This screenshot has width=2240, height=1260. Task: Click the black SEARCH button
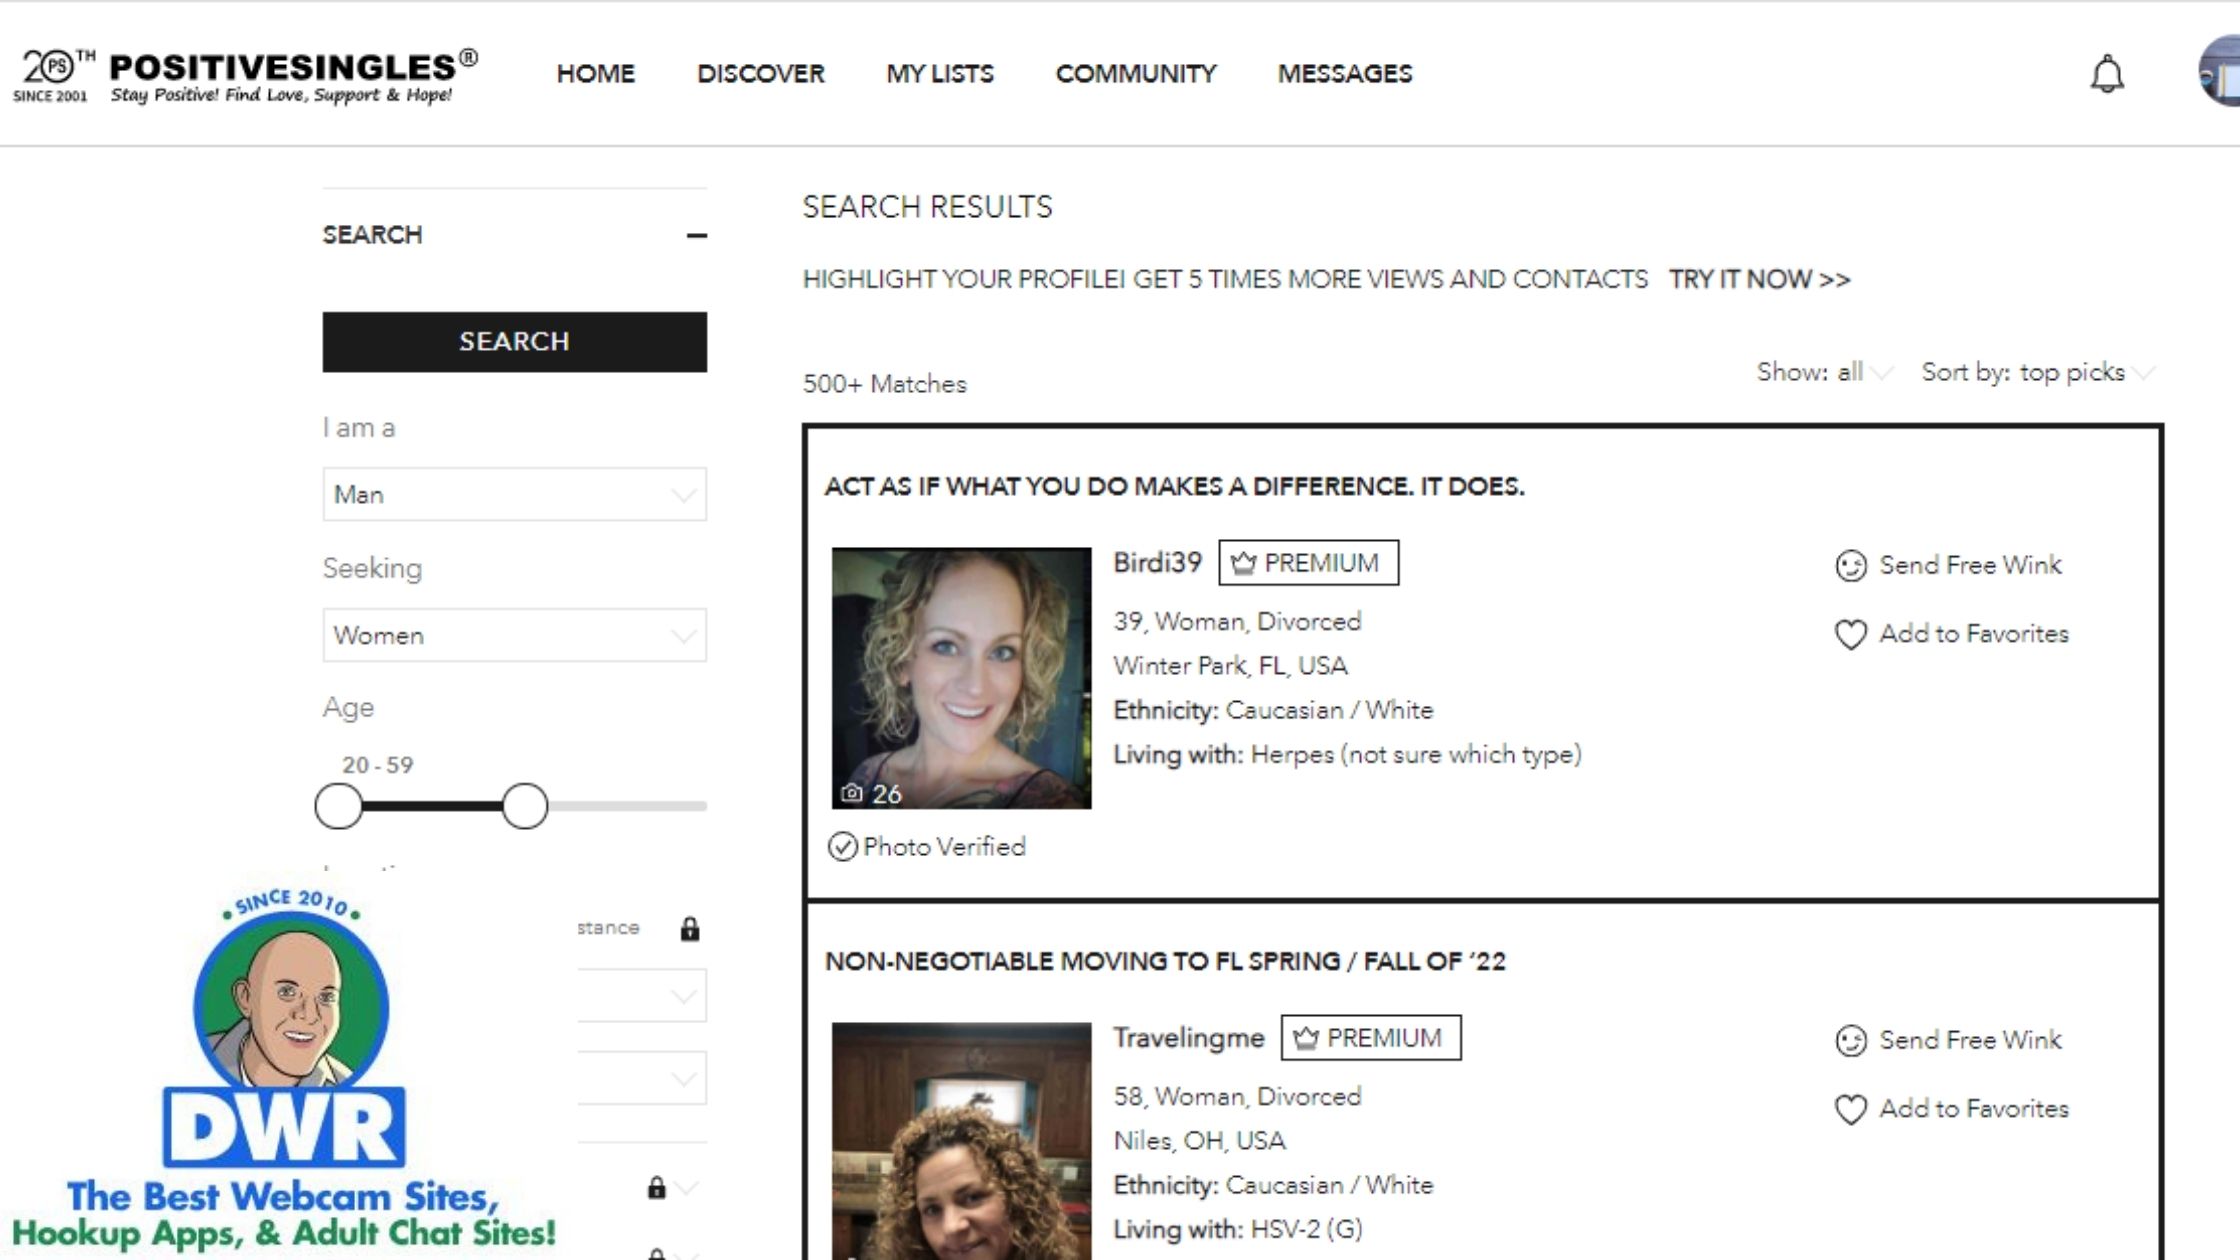click(514, 342)
